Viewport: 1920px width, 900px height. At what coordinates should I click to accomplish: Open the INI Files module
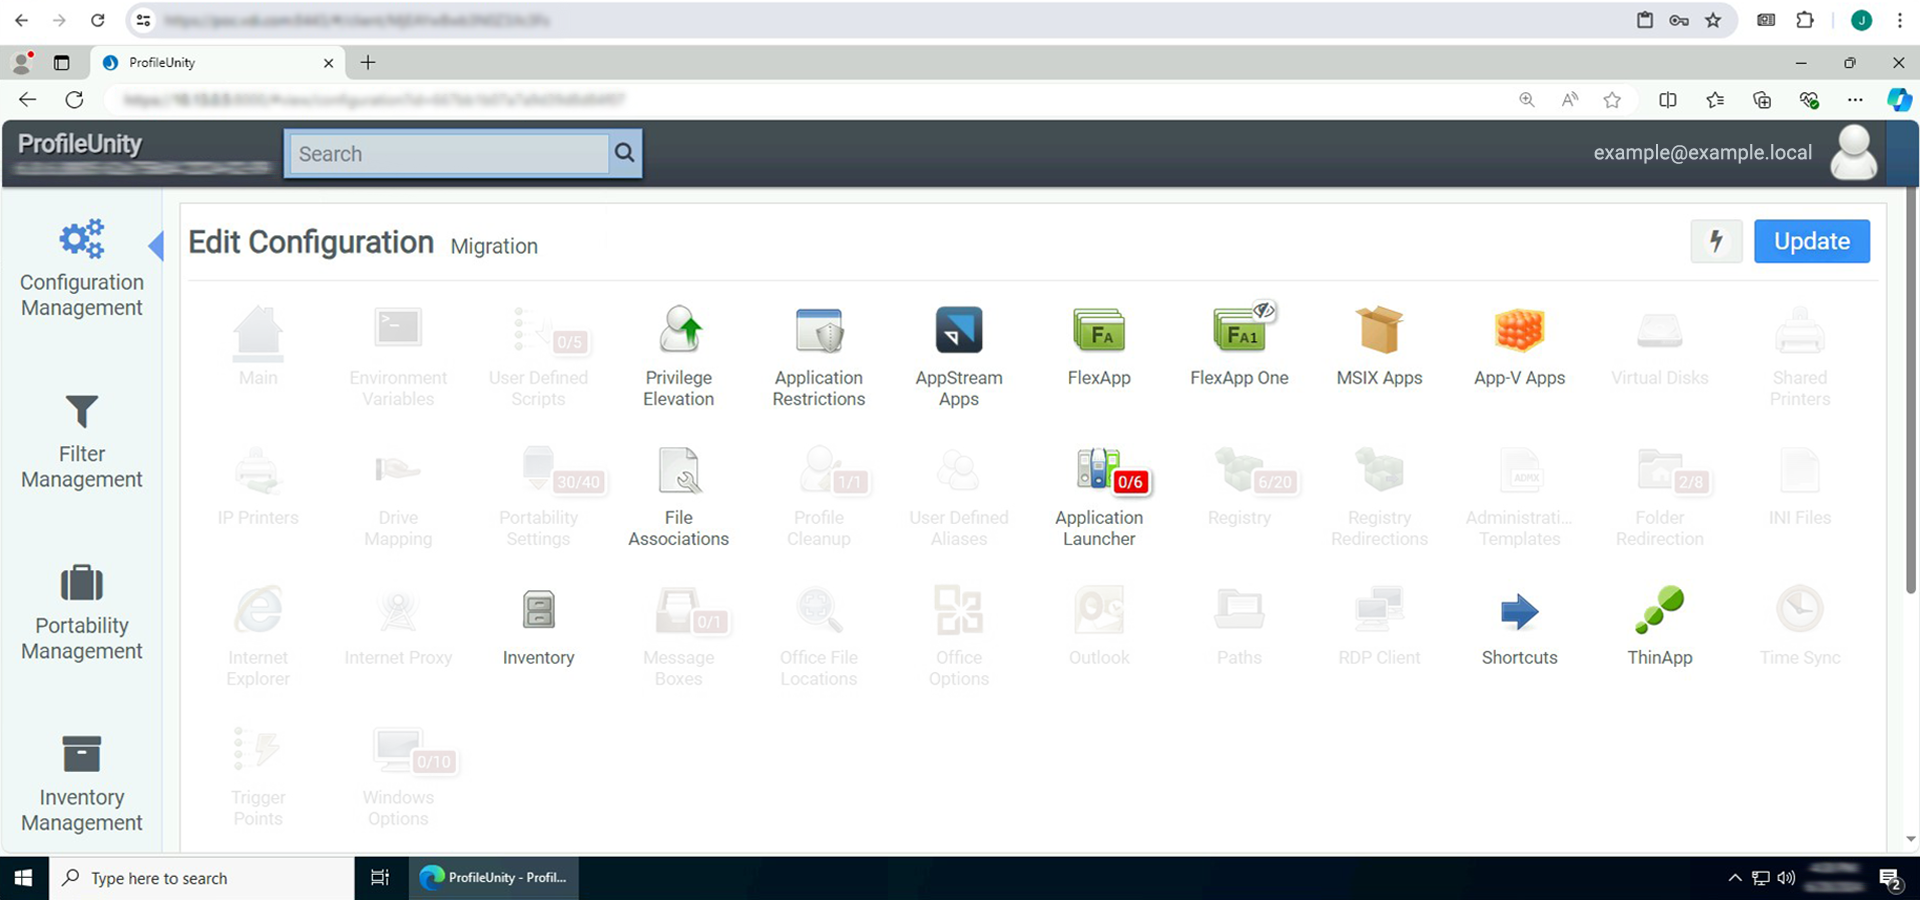[1800, 486]
